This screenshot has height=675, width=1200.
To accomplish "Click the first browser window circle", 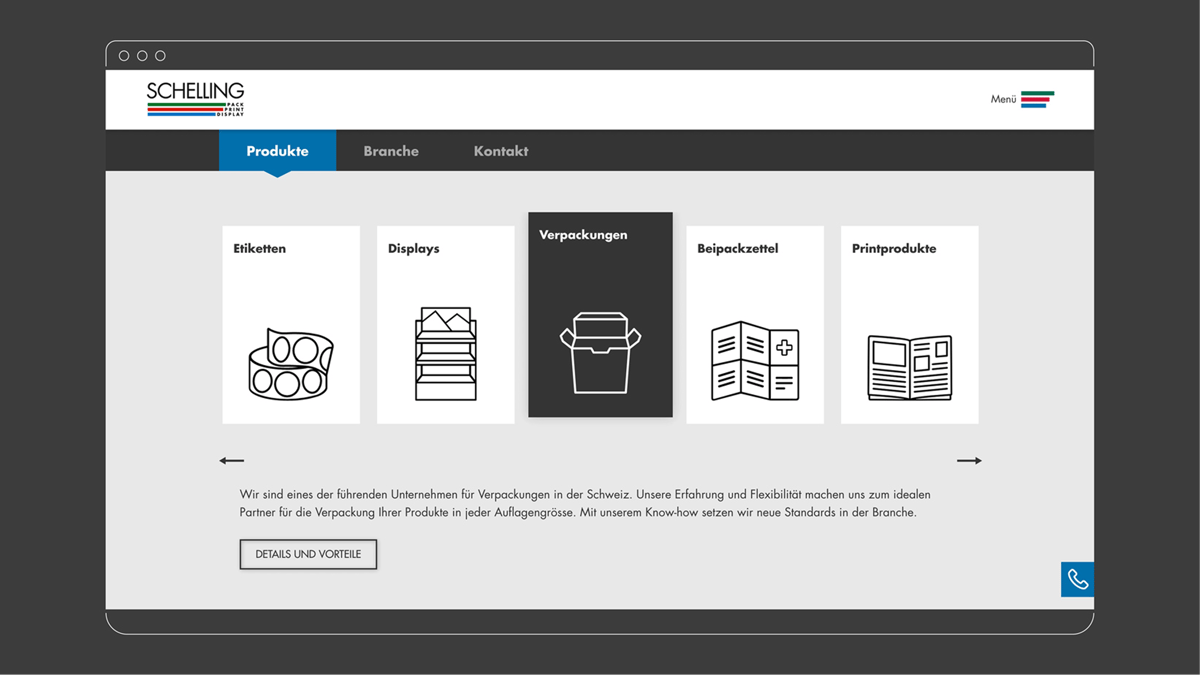I will [x=123, y=55].
